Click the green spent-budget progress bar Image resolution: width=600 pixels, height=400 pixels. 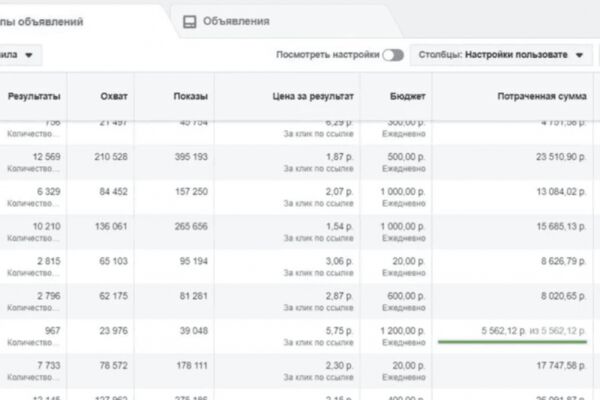click(x=512, y=342)
